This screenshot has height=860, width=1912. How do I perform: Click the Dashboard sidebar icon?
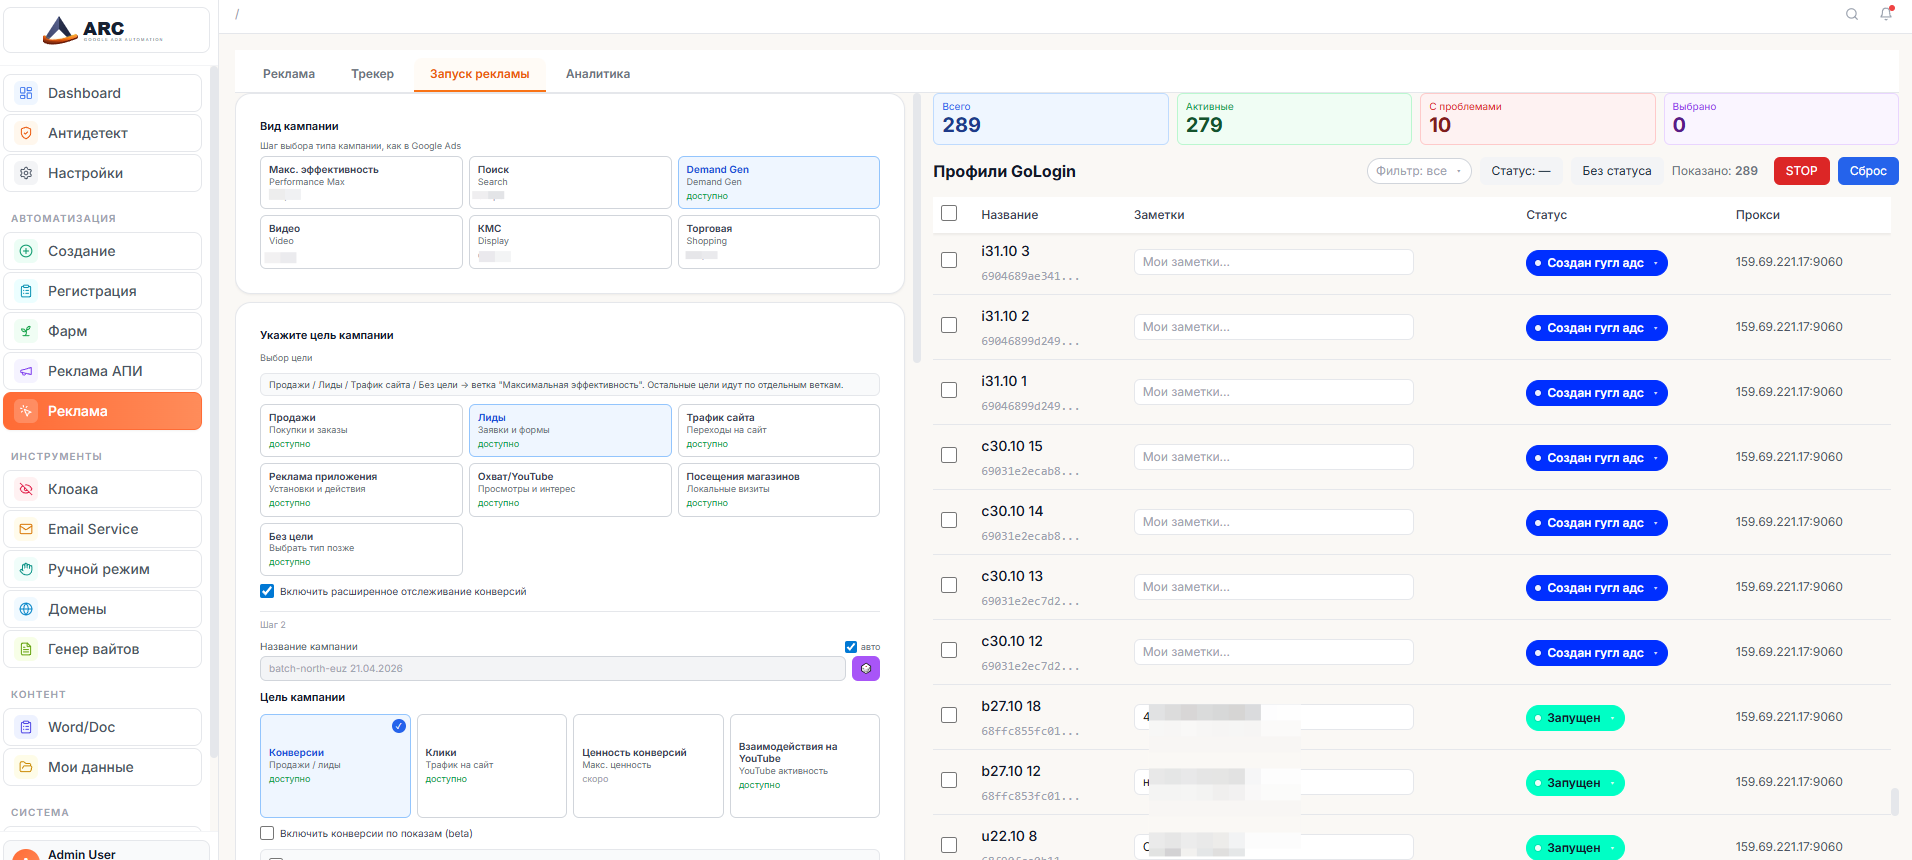[26, 93]
